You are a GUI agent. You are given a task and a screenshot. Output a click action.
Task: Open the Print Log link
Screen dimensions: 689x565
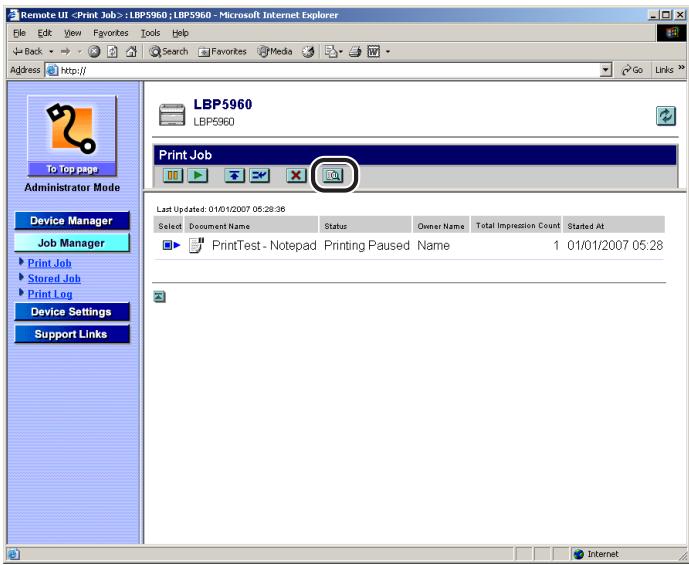point(50,294)
